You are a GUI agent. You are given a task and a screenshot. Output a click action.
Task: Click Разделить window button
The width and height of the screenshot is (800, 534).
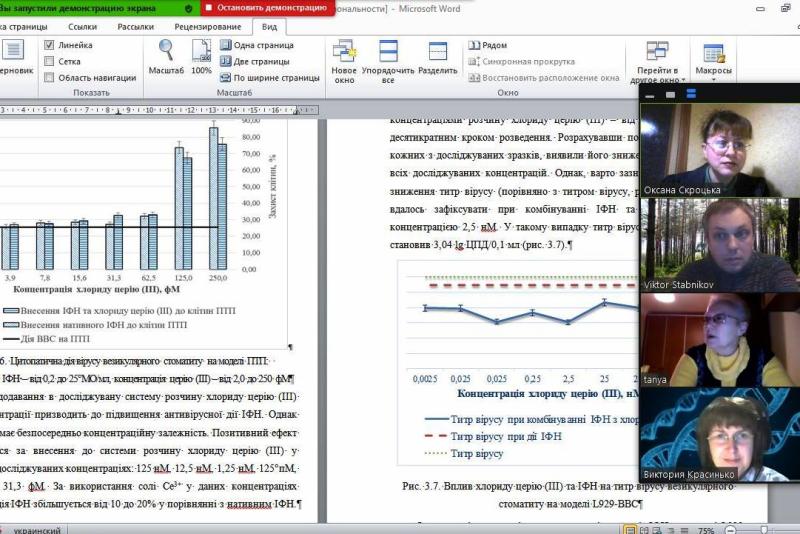pyautogui.click(x=438, y=58)
